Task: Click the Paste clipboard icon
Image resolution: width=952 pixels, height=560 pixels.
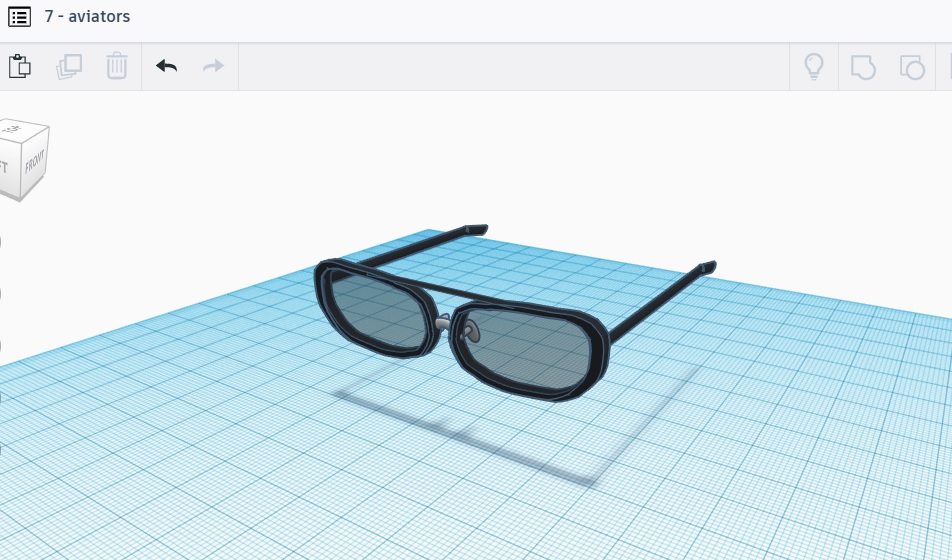Action: click(19, 67)
